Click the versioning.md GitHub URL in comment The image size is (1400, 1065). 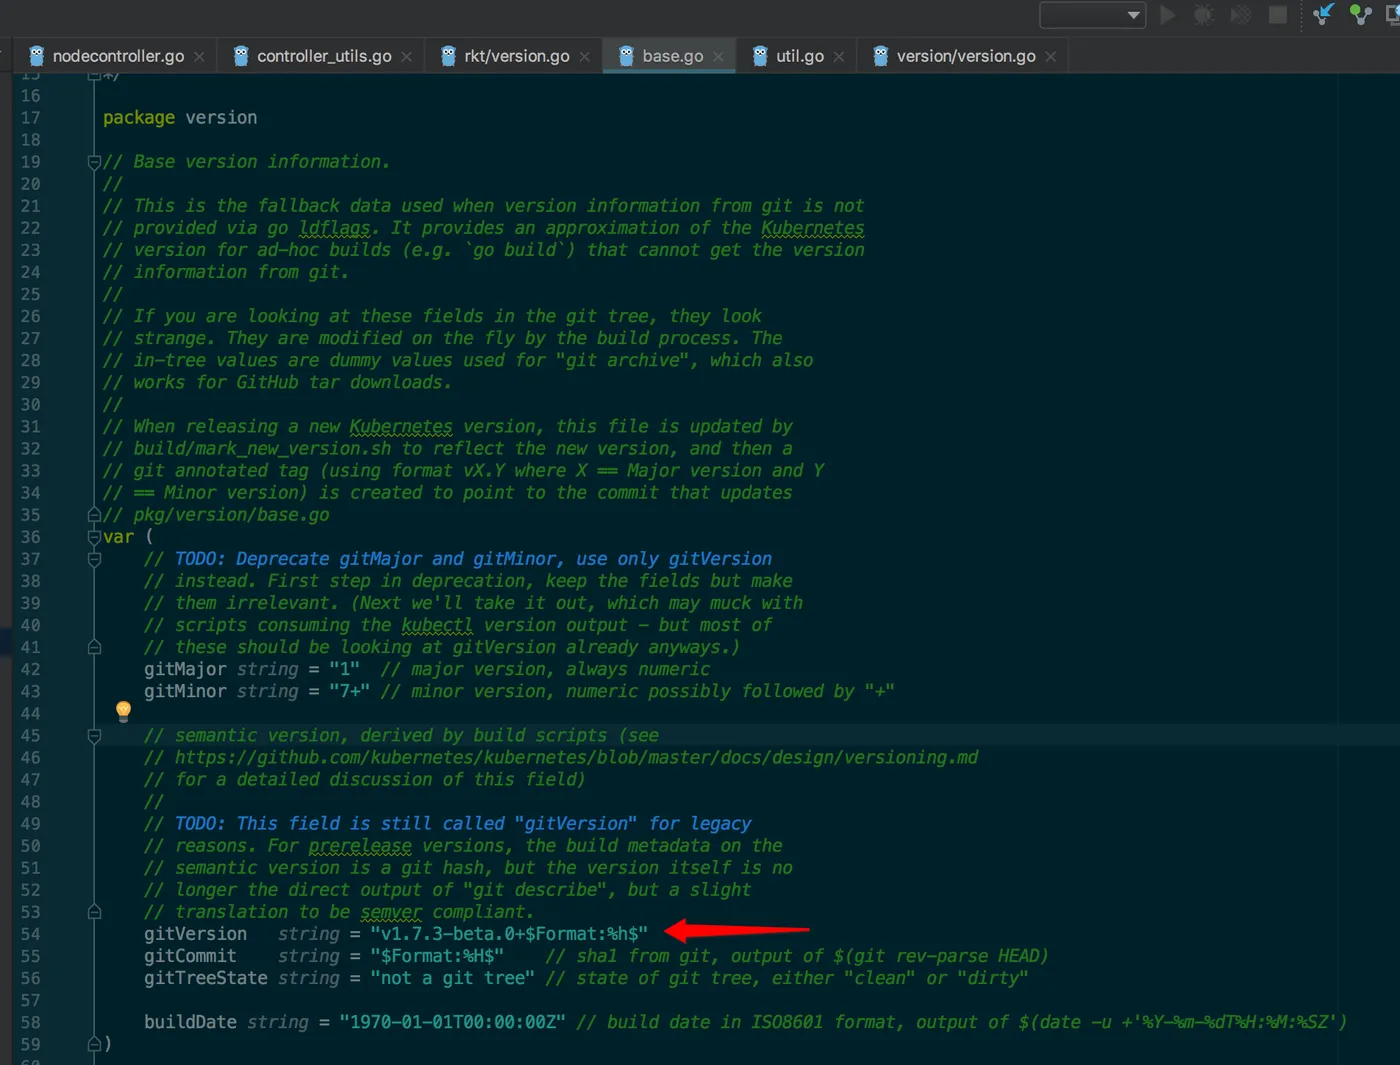pyautogui.click(x=576, y=757)
